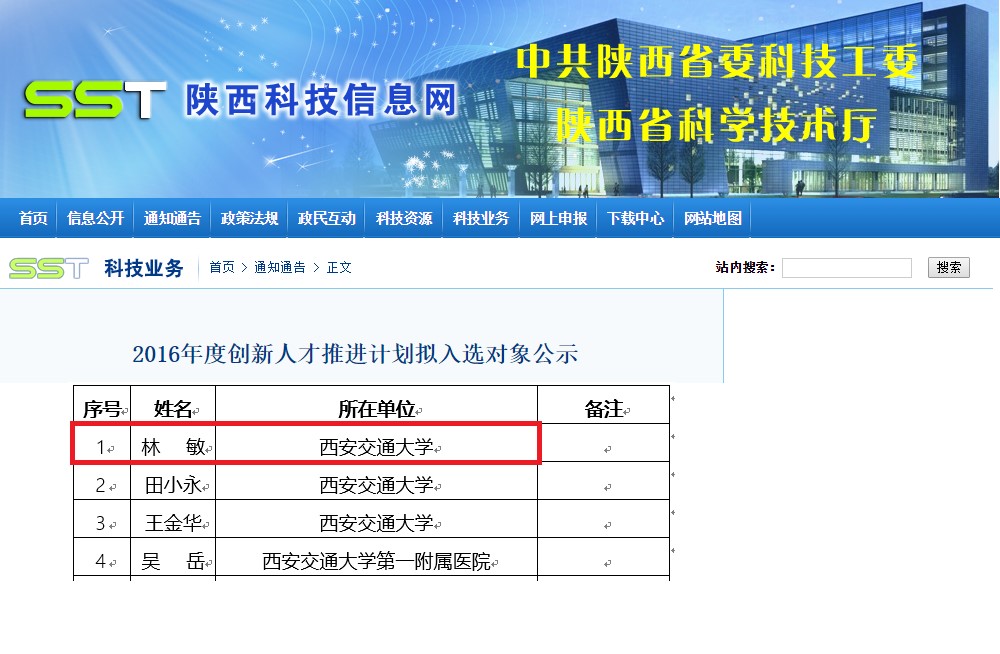Select 通知通告 in the navigation bar

point(172,218)
